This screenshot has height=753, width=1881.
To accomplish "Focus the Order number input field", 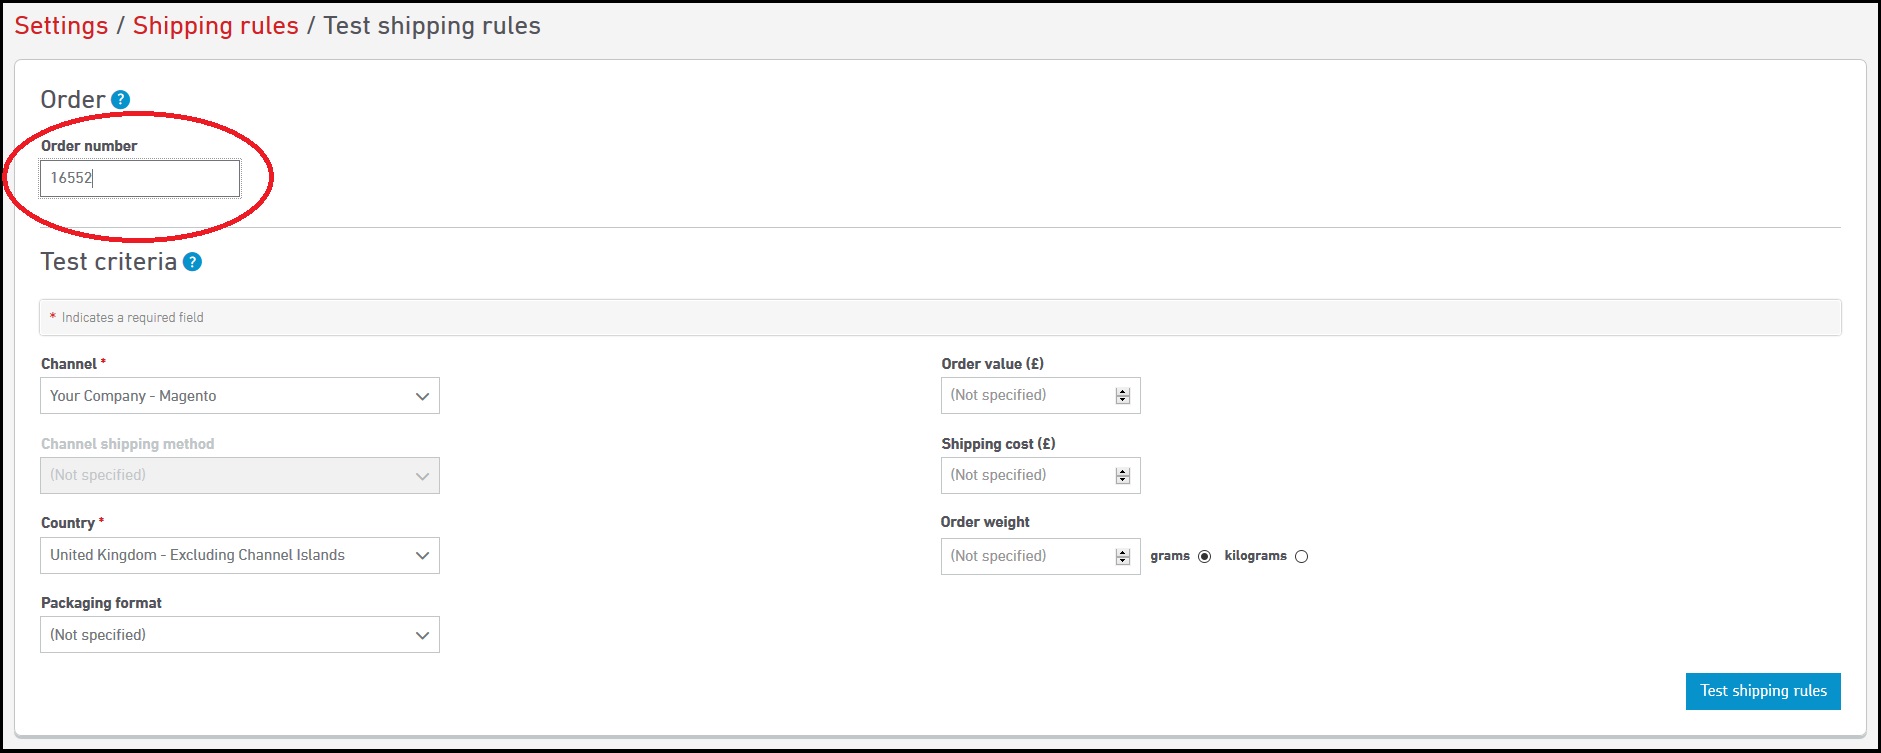I will pyautogui.click(x=140, y=178).
